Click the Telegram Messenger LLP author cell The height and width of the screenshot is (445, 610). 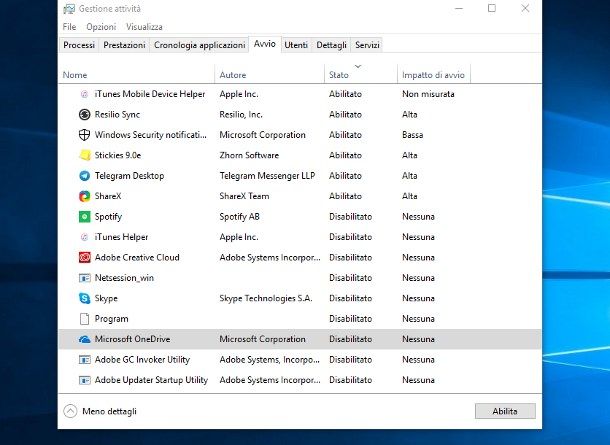pos(267,175)
